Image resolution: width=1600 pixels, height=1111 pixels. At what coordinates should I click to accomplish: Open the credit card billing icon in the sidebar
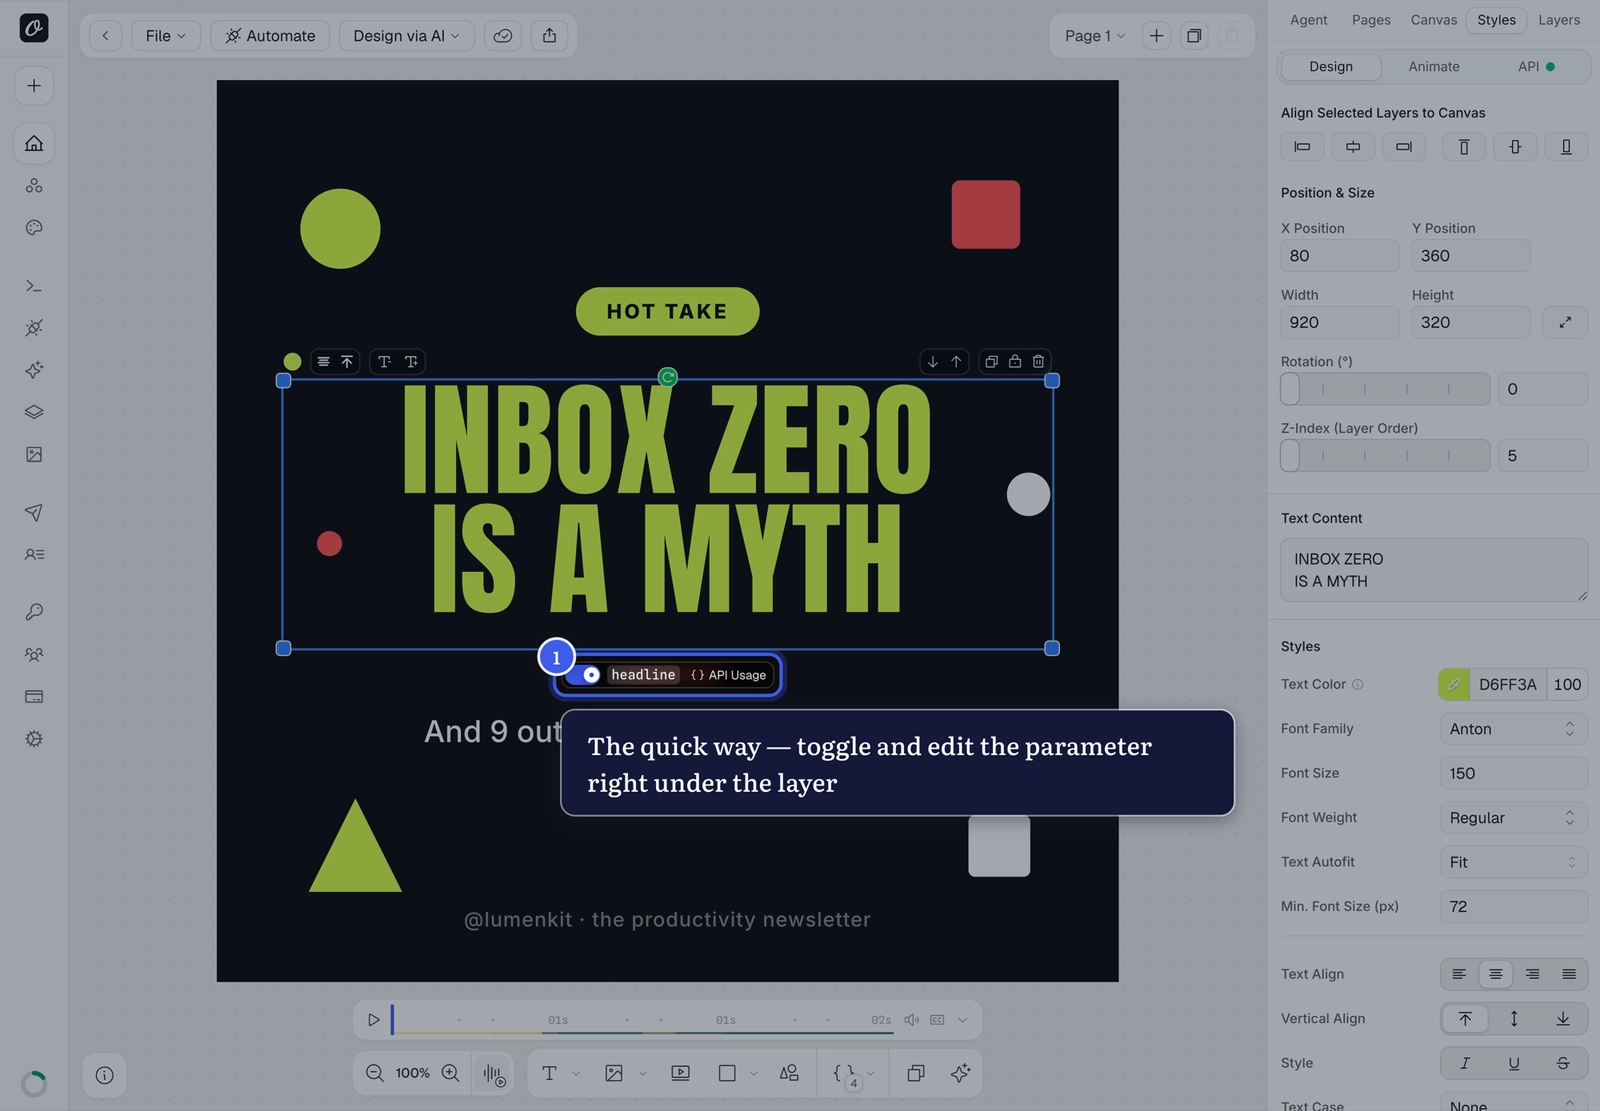pyautogui.click(x=34, y=696)
